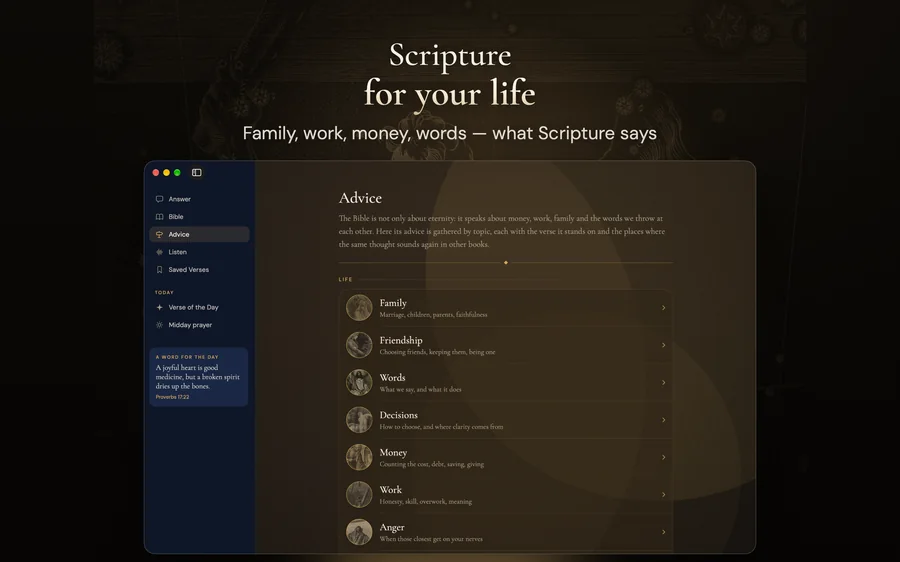The width and height of the screenshot is (900, 562).
Task: Click the Midday prayer sun icon
Action: [160, 325]
